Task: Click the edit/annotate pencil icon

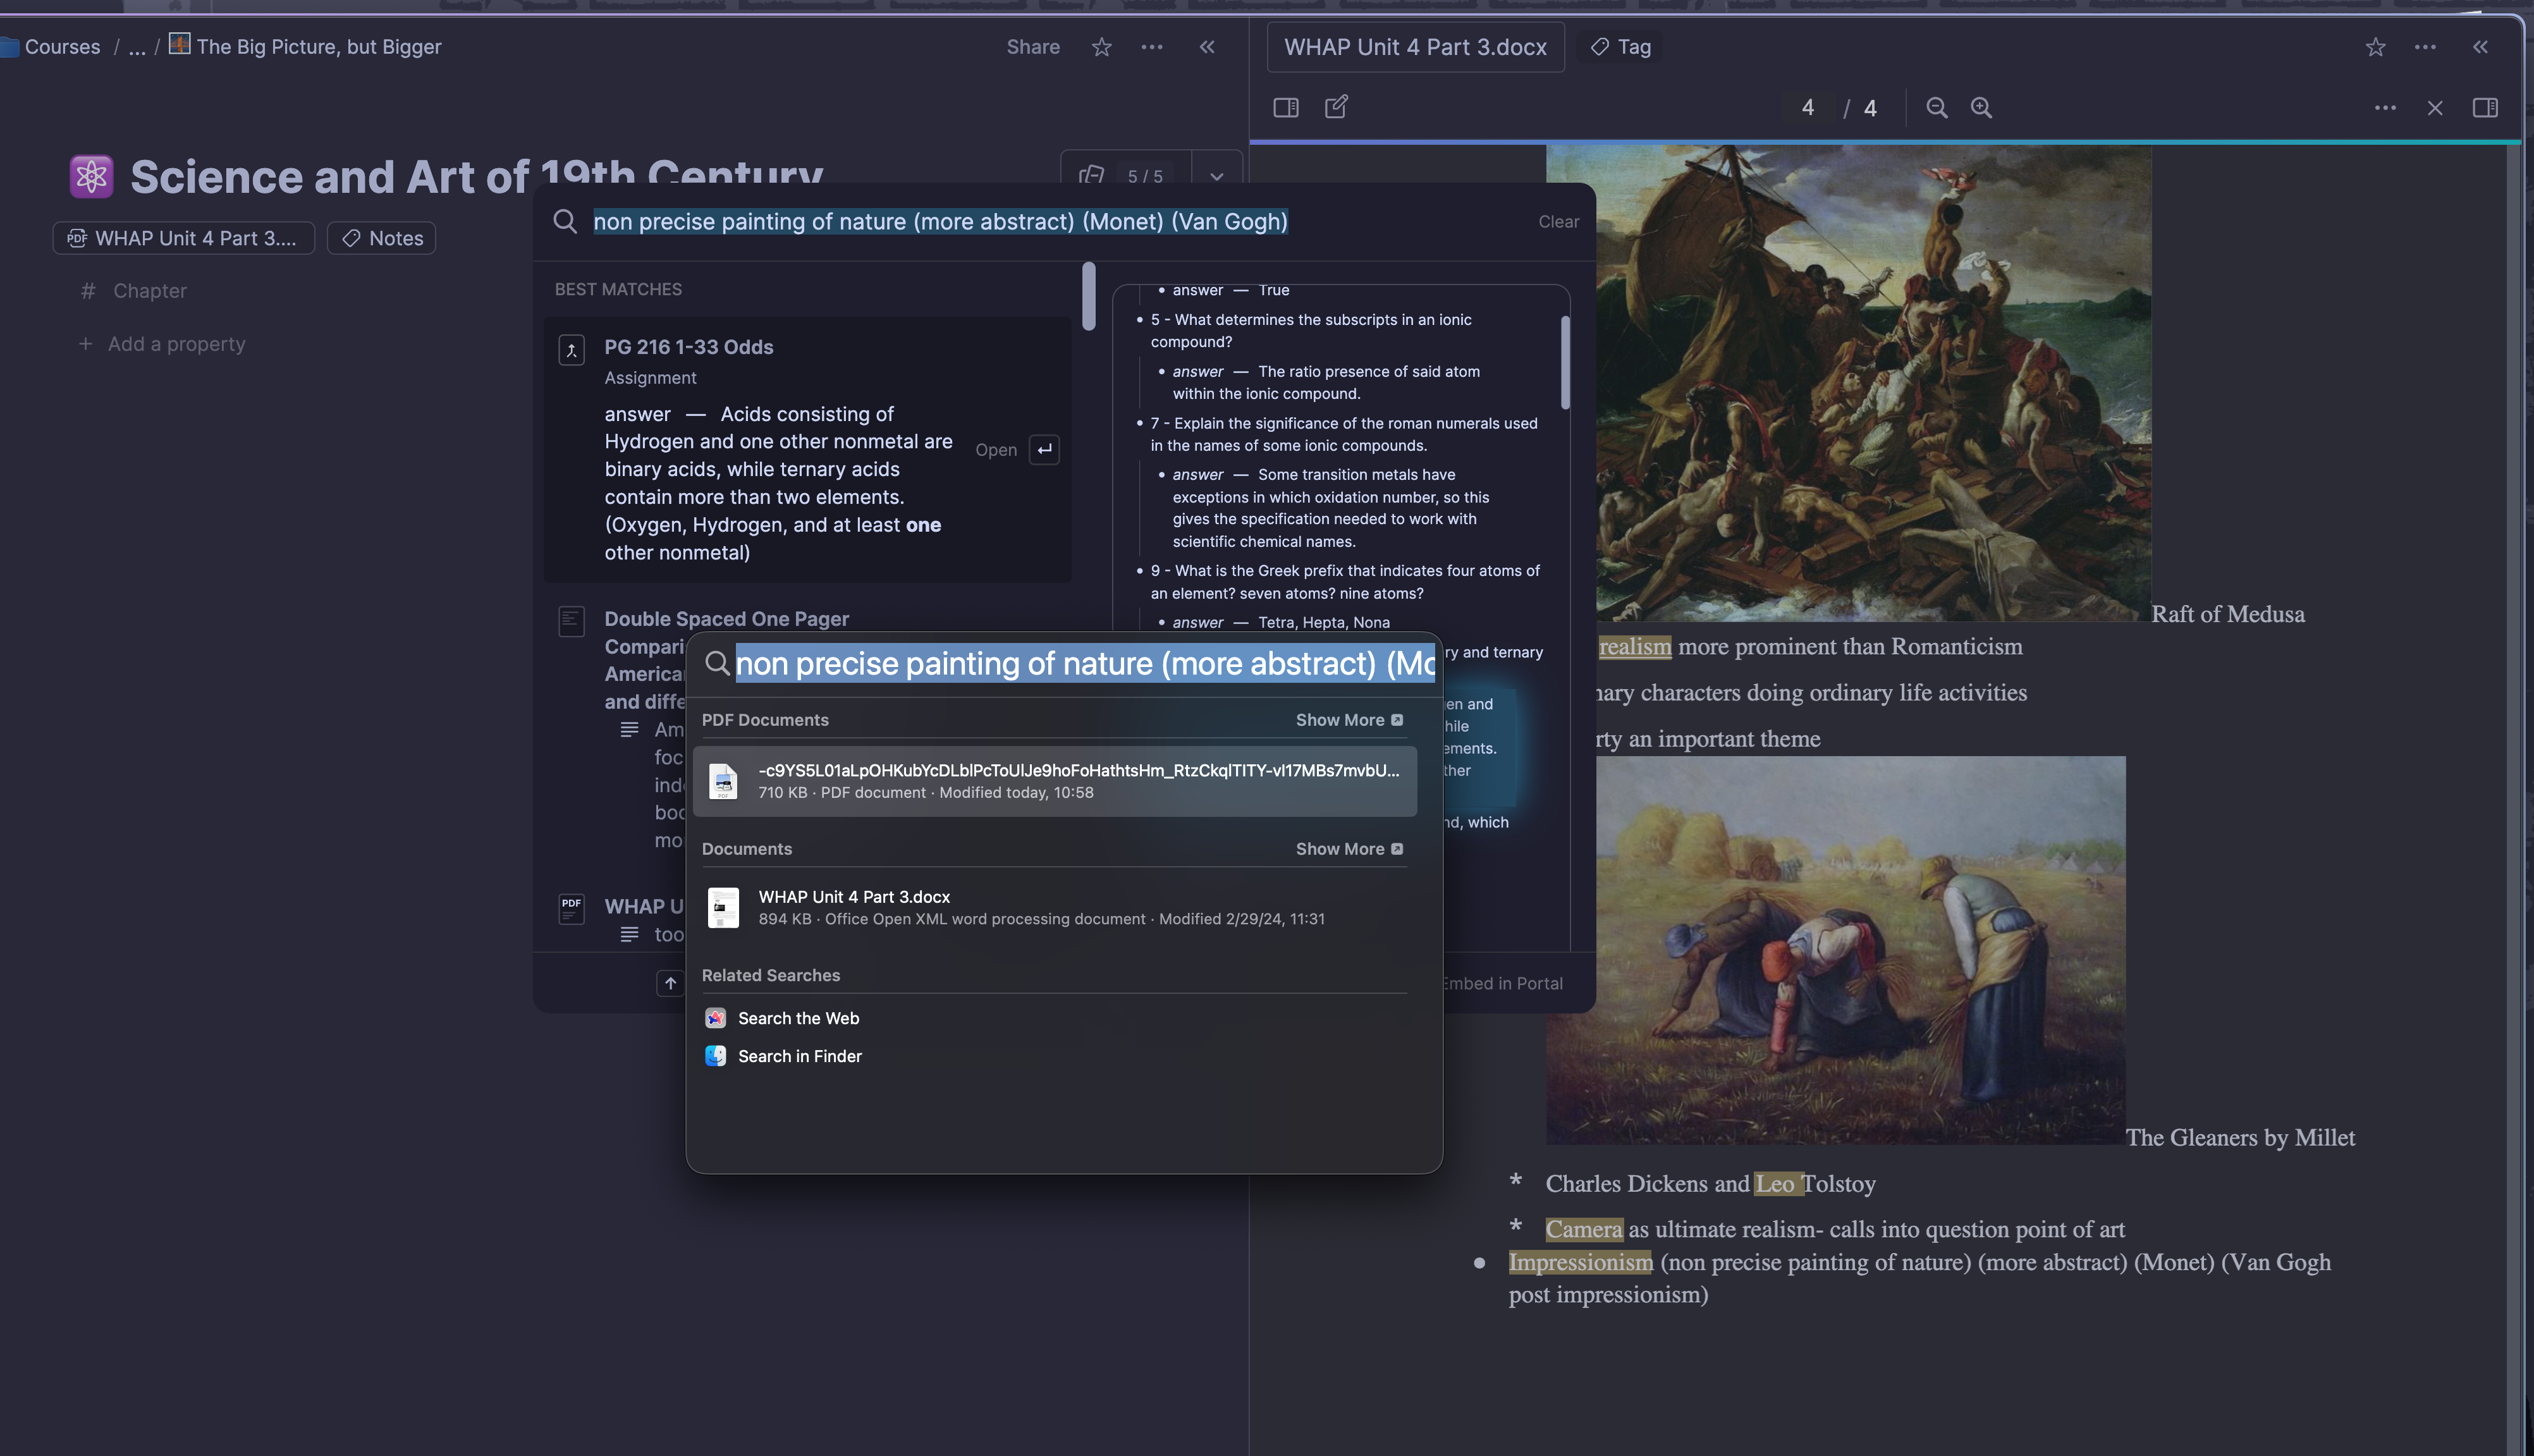Action: point(1337,107)
